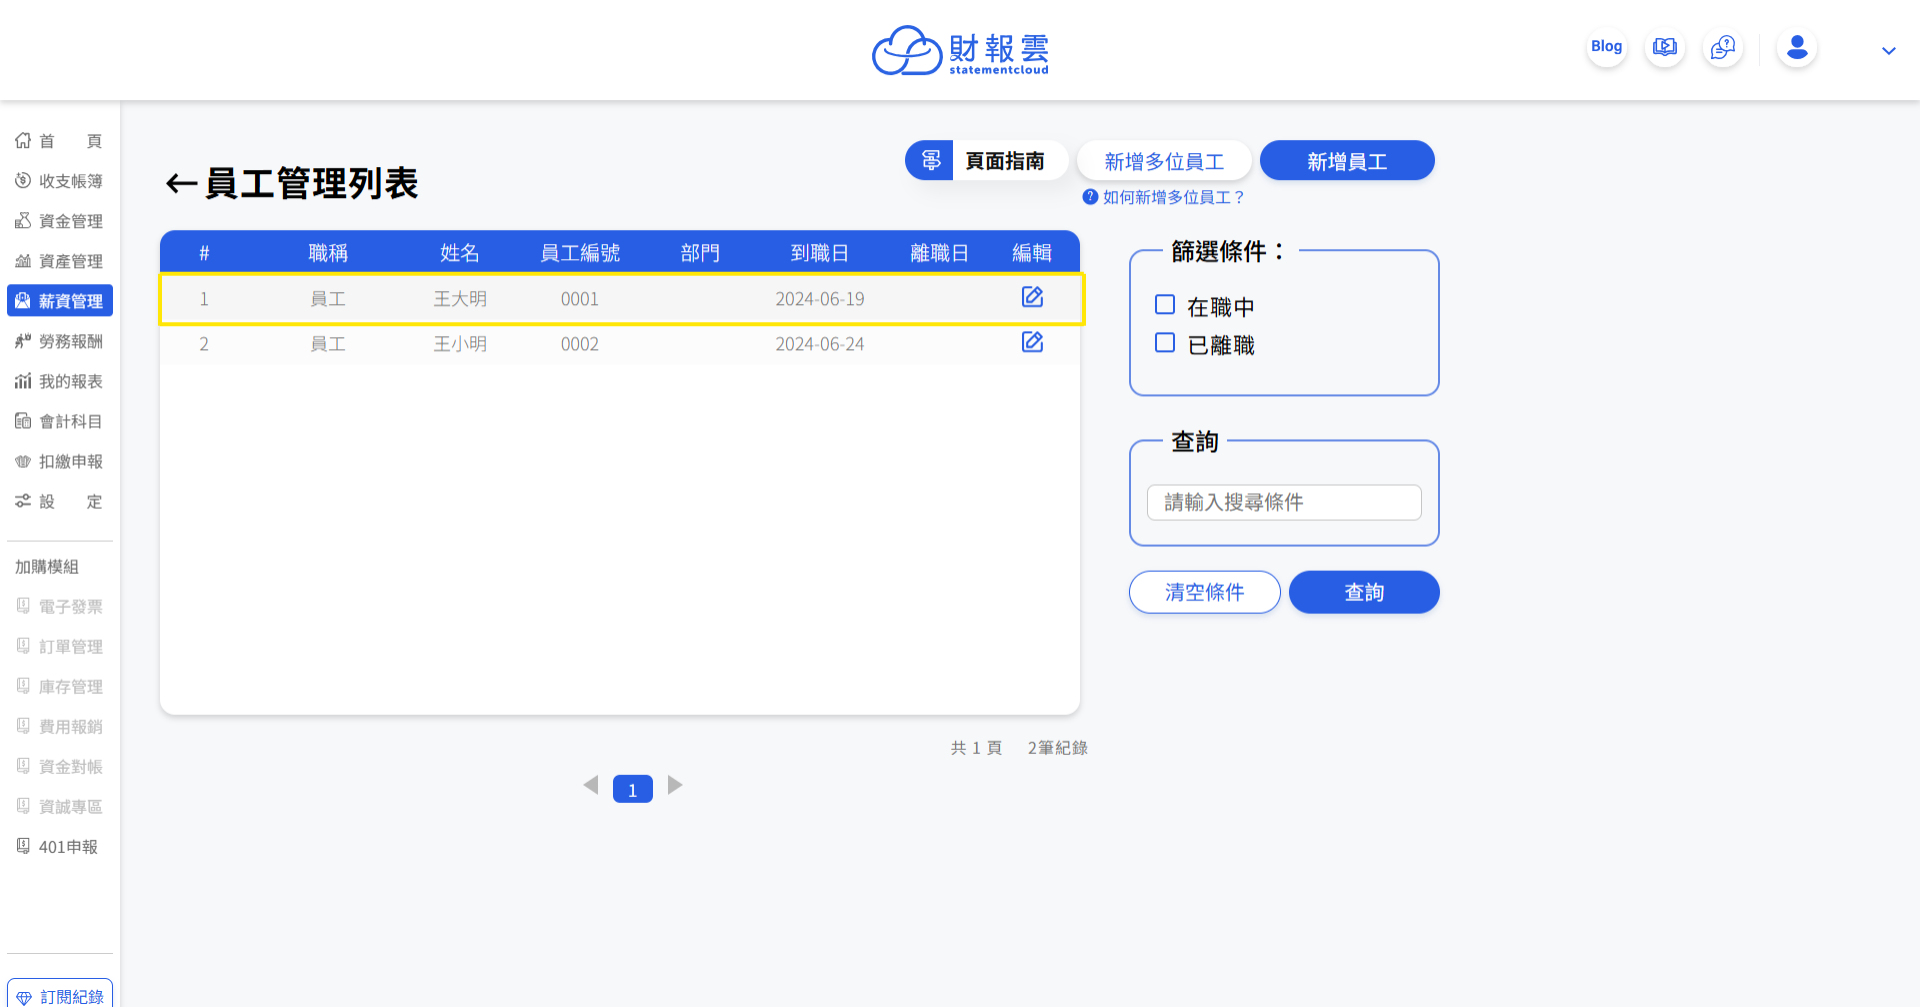Open 資產管理 in the sidebar
This screenshot has width=1920, height=1007.
[x=59, y=261]
